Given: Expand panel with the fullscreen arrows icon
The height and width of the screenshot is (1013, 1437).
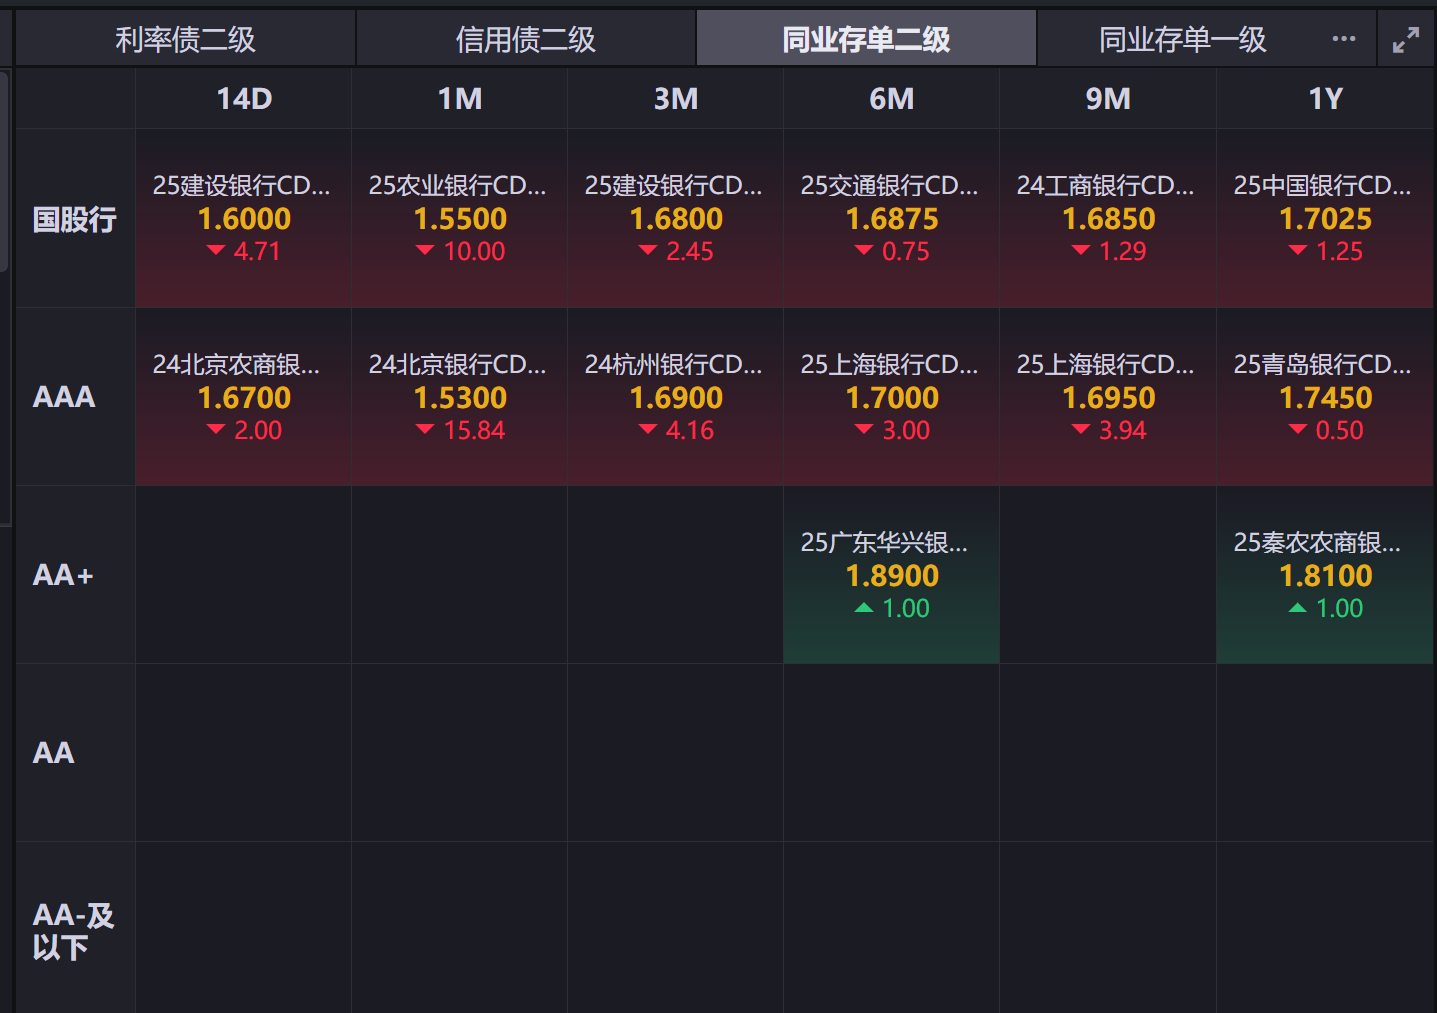Looking at the screenshot, I should pos(1406,40).
